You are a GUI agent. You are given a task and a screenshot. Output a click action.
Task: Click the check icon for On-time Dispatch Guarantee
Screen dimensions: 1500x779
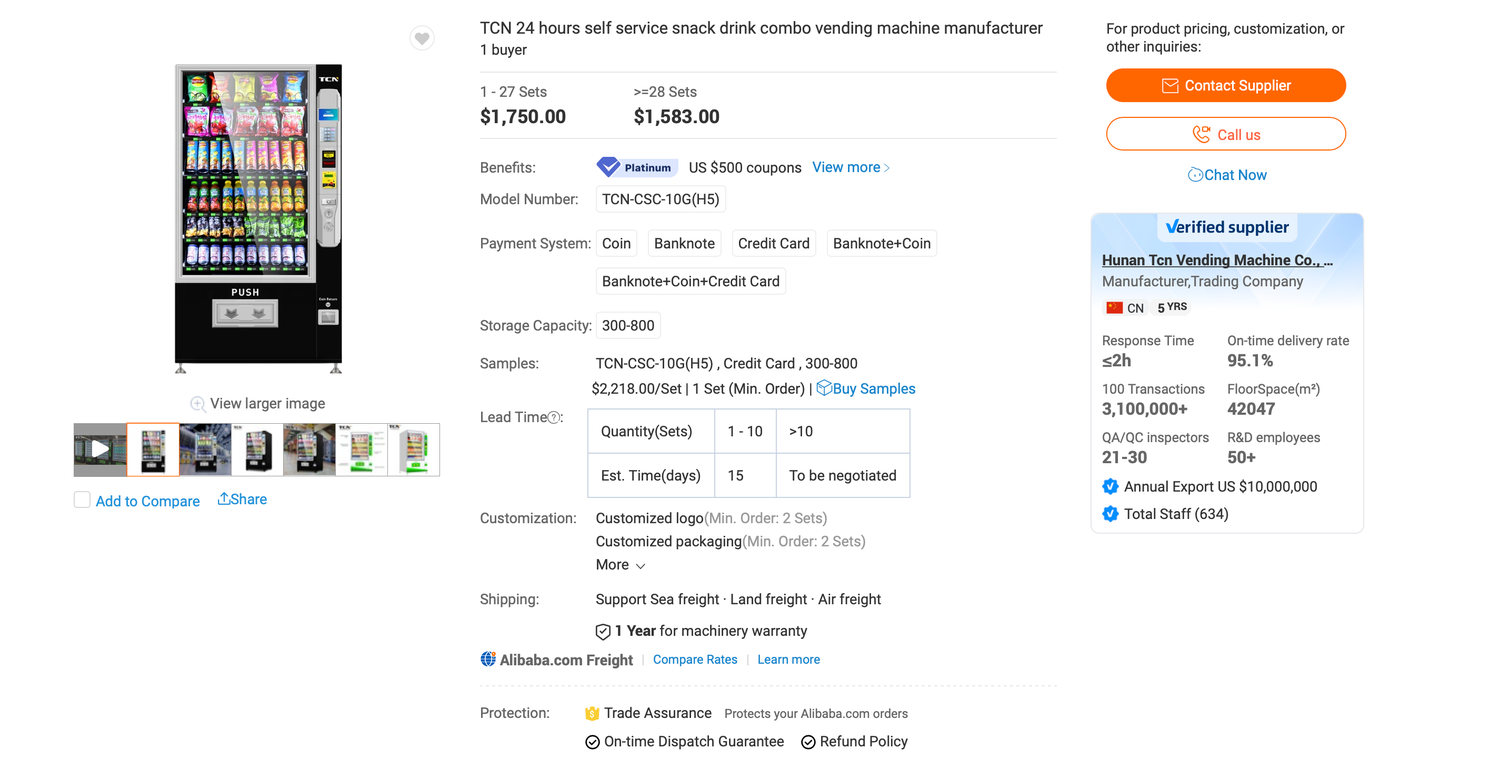tap(592, 742)
